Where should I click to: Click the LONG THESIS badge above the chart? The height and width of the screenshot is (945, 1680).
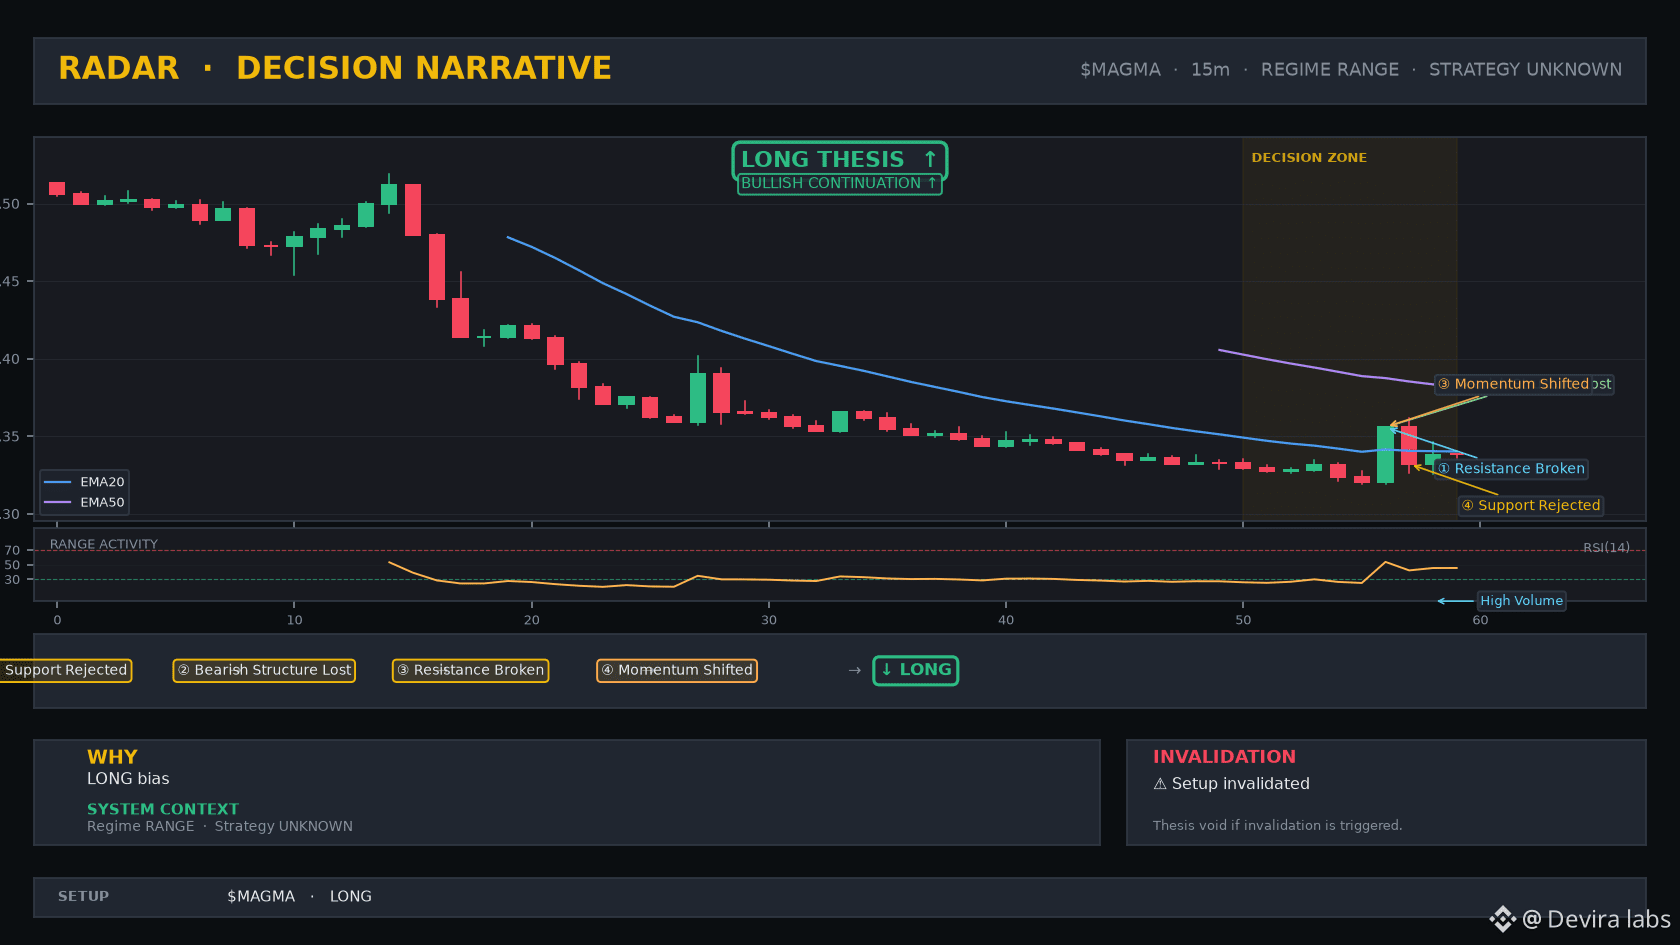click(x=840, y=160)
